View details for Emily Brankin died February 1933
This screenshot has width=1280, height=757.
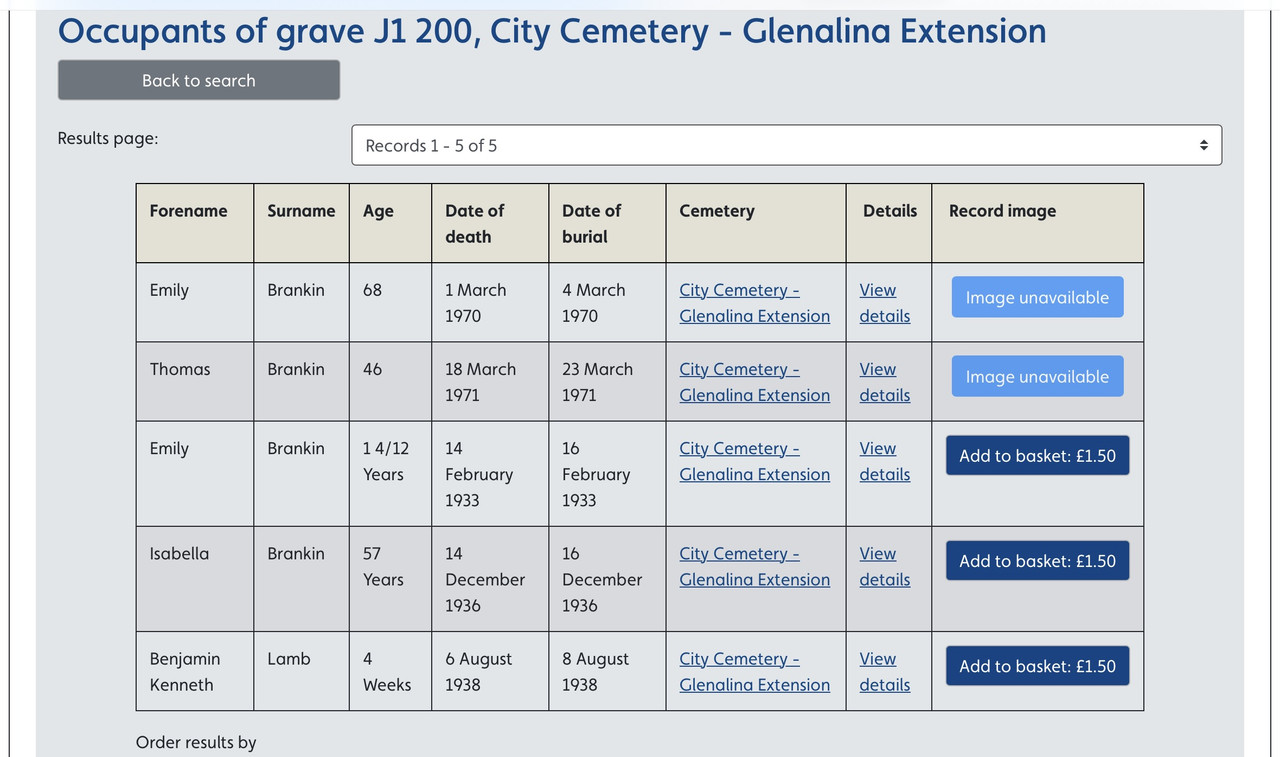point(885,461)
